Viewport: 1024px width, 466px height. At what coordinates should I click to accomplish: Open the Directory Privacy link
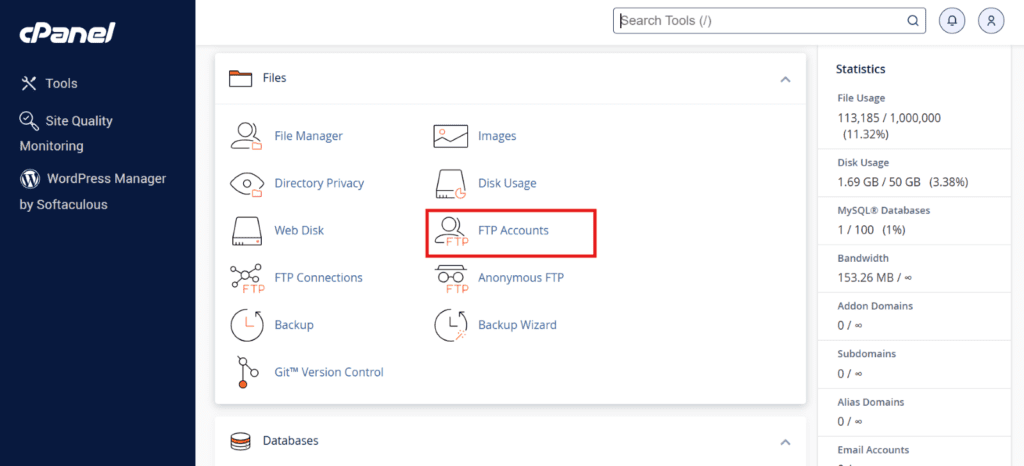pos(319,183)
